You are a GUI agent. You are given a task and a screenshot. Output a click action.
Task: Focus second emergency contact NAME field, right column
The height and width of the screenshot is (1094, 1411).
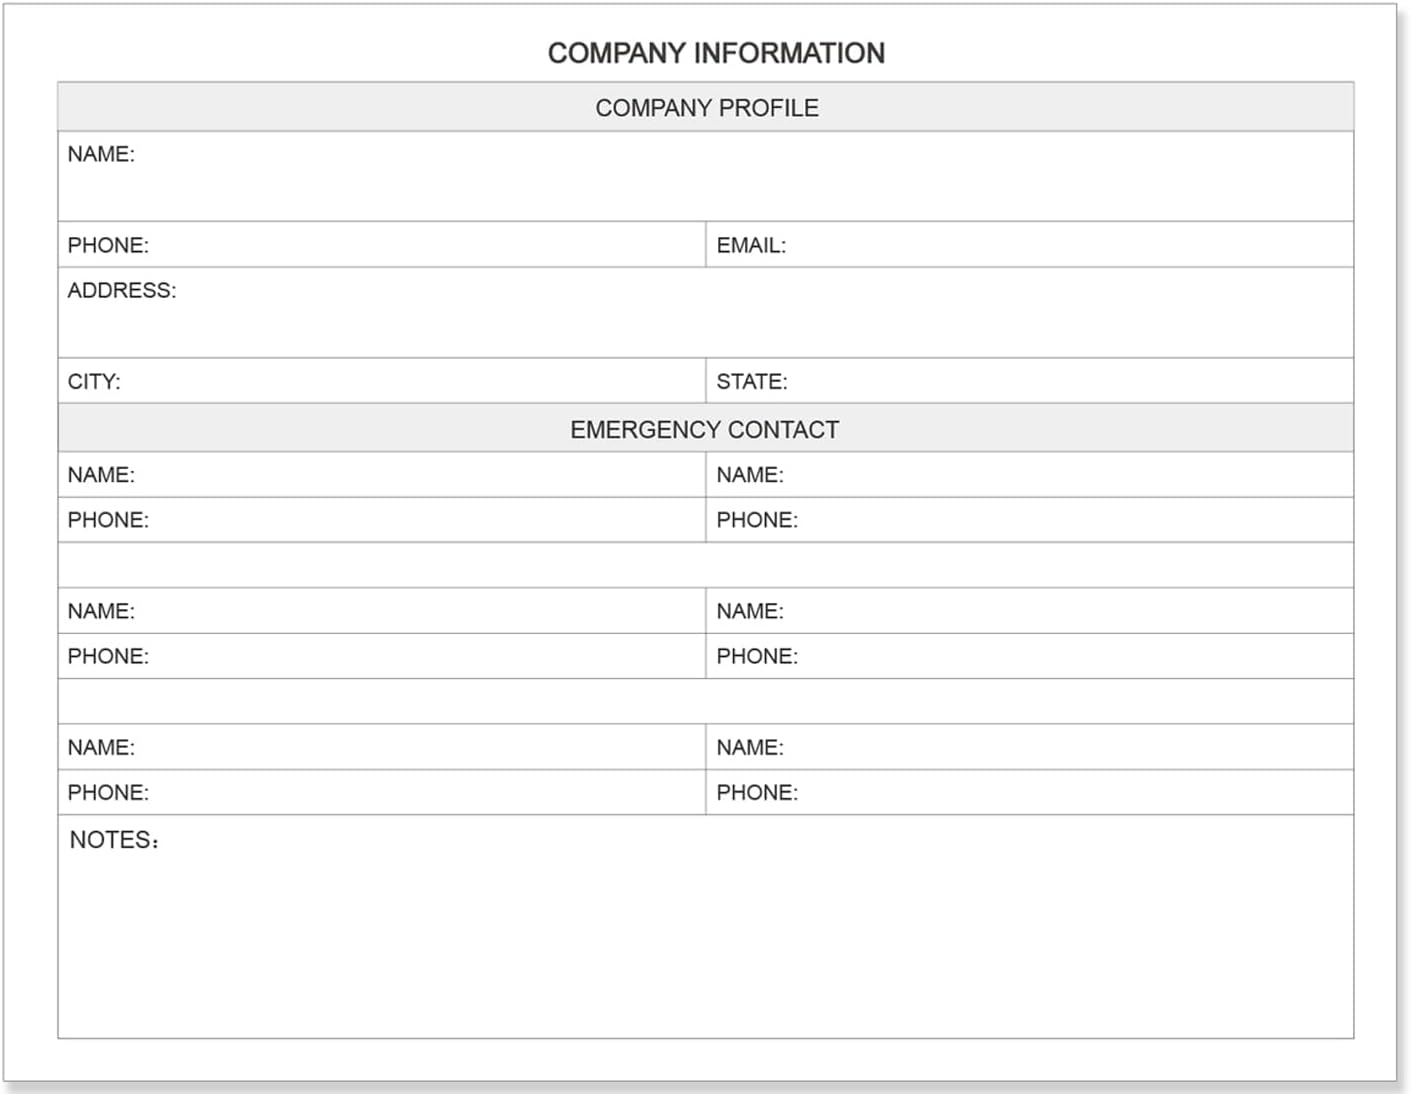tap(1060, 611)
